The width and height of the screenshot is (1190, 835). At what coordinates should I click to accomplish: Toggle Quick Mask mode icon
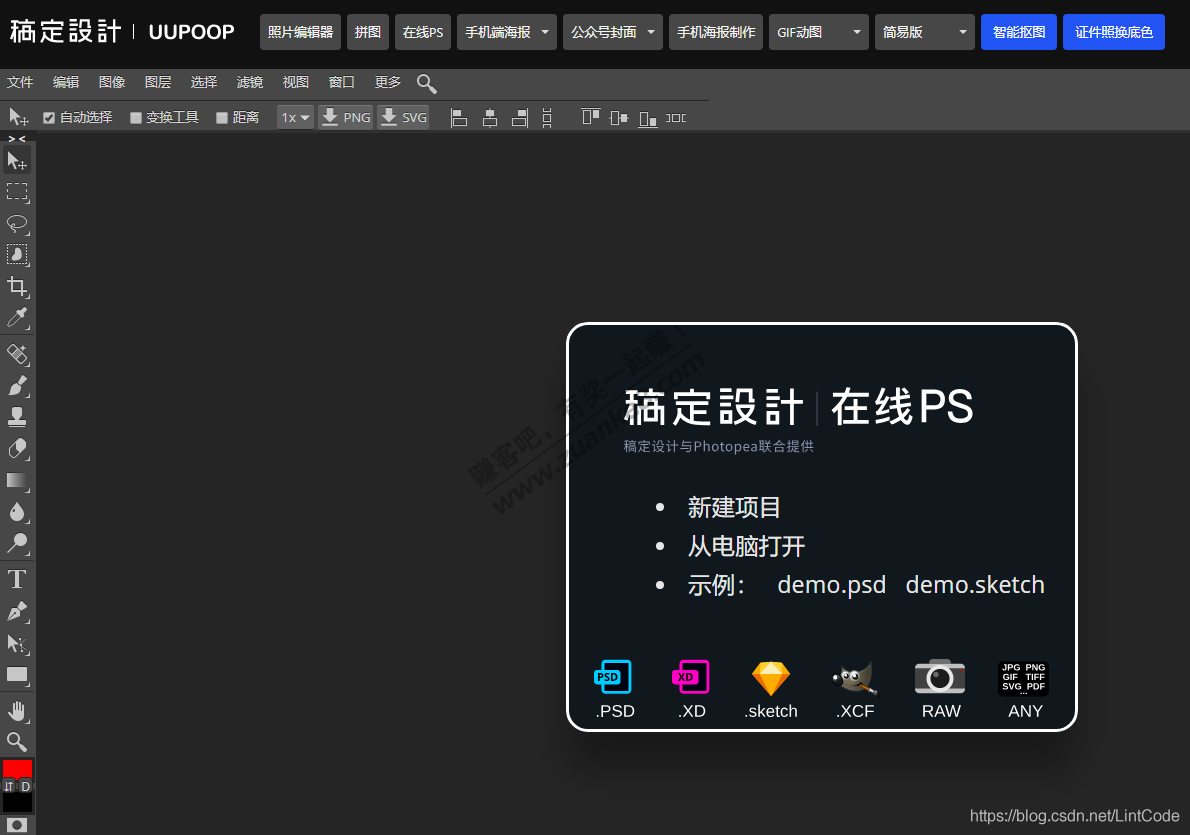pos(17,824)
